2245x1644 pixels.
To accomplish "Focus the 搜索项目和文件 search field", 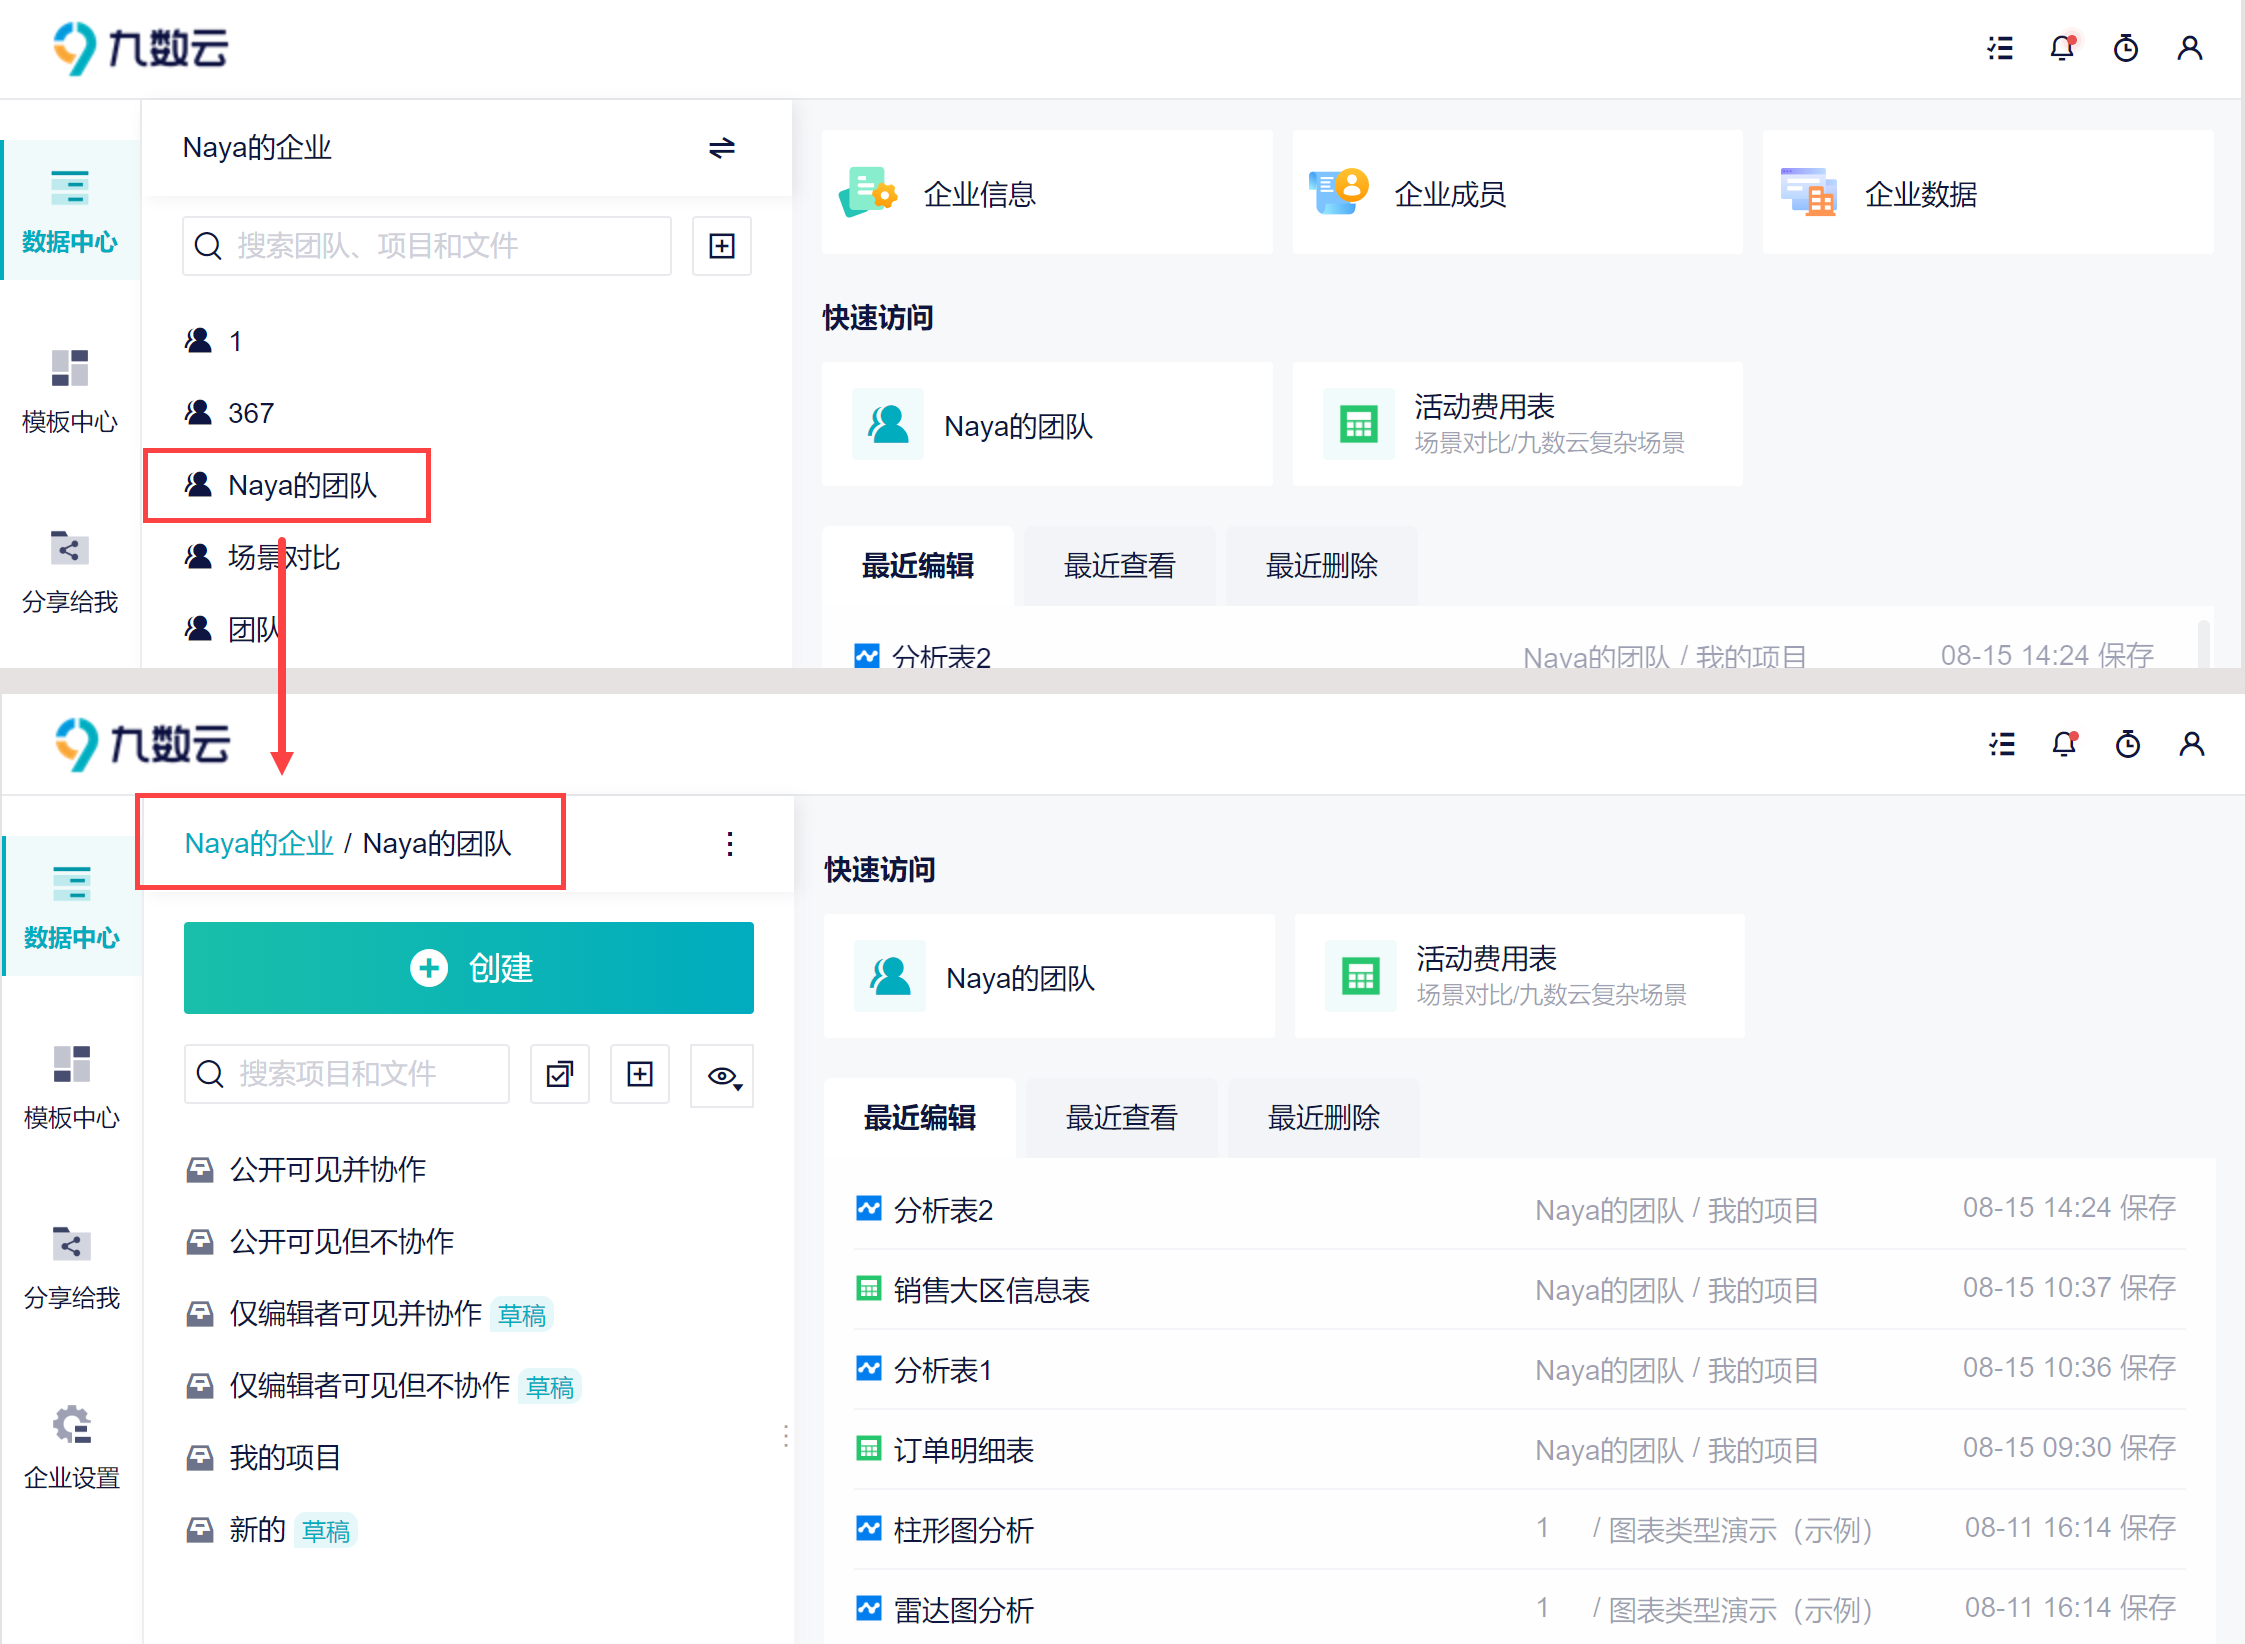I will pos(347,1074).
